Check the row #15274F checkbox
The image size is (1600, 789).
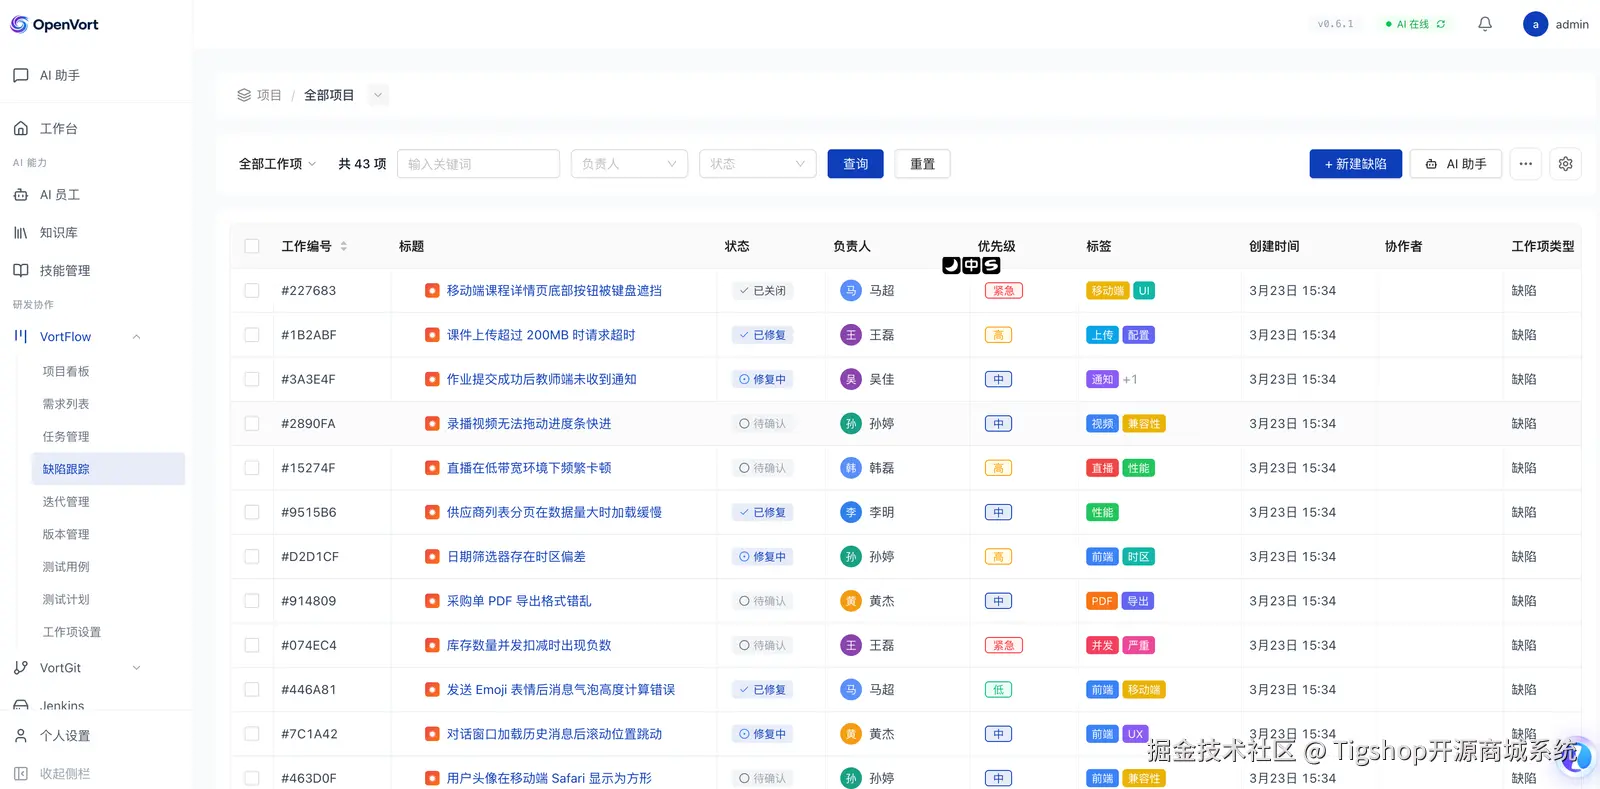(252, 468)
